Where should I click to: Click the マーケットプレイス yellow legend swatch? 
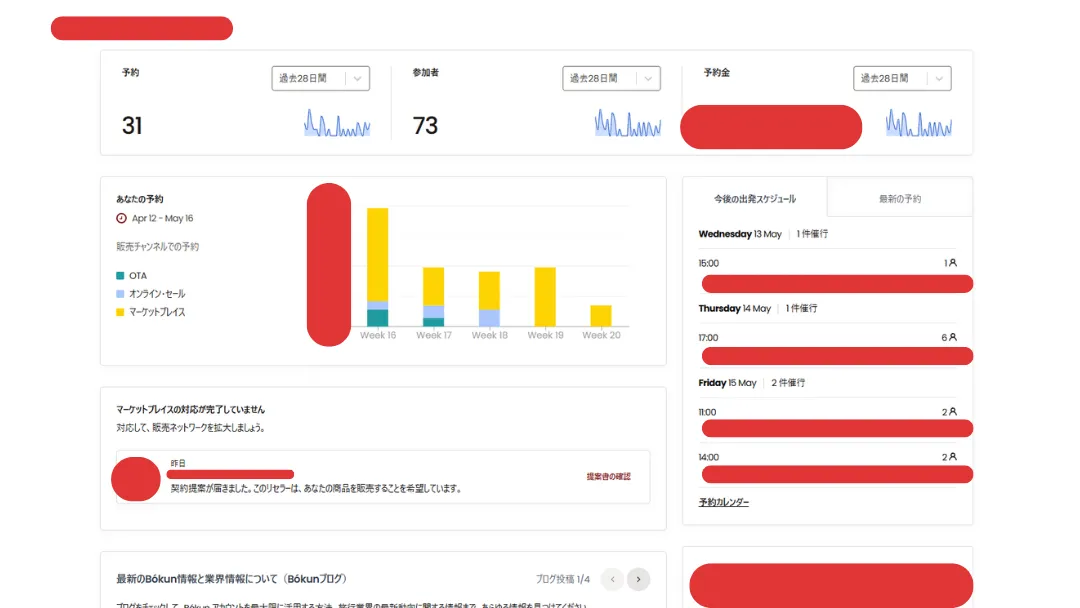click(120, 312)
